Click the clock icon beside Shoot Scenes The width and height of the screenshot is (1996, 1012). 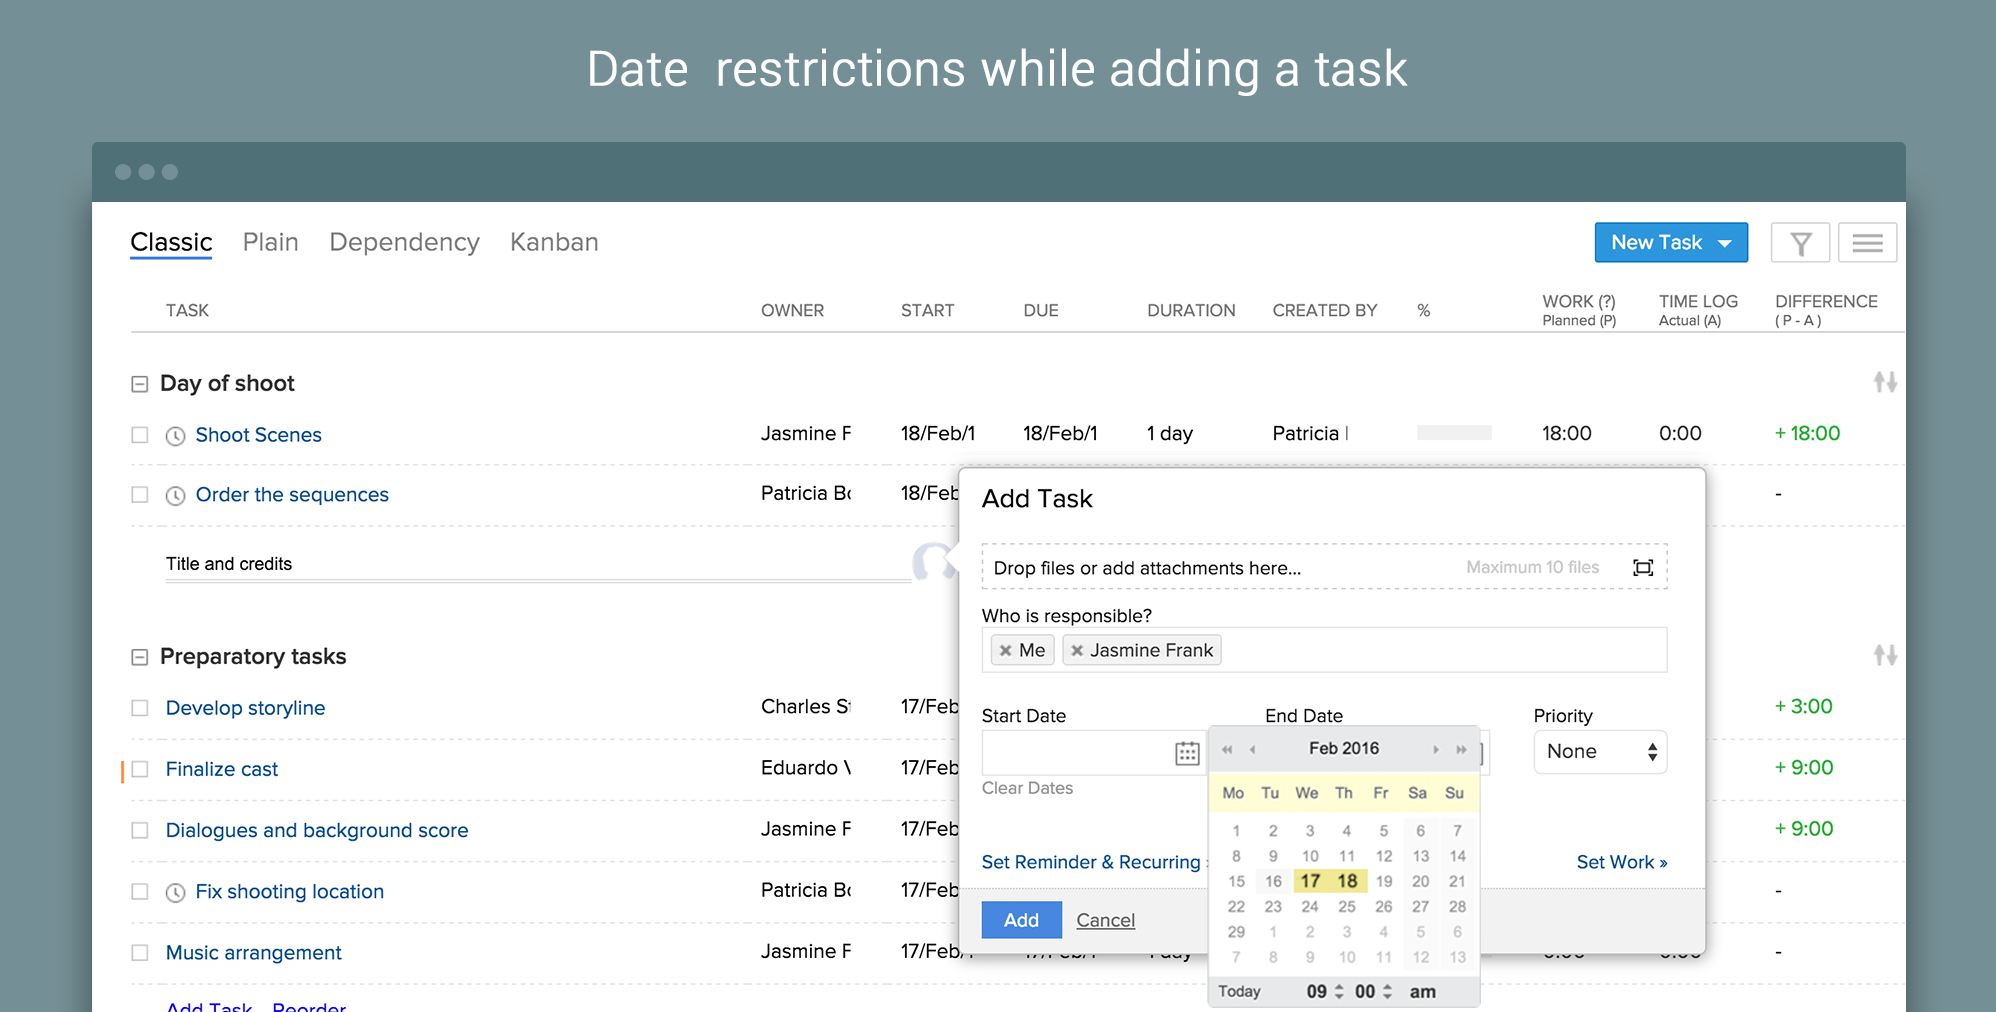(175, 436)
